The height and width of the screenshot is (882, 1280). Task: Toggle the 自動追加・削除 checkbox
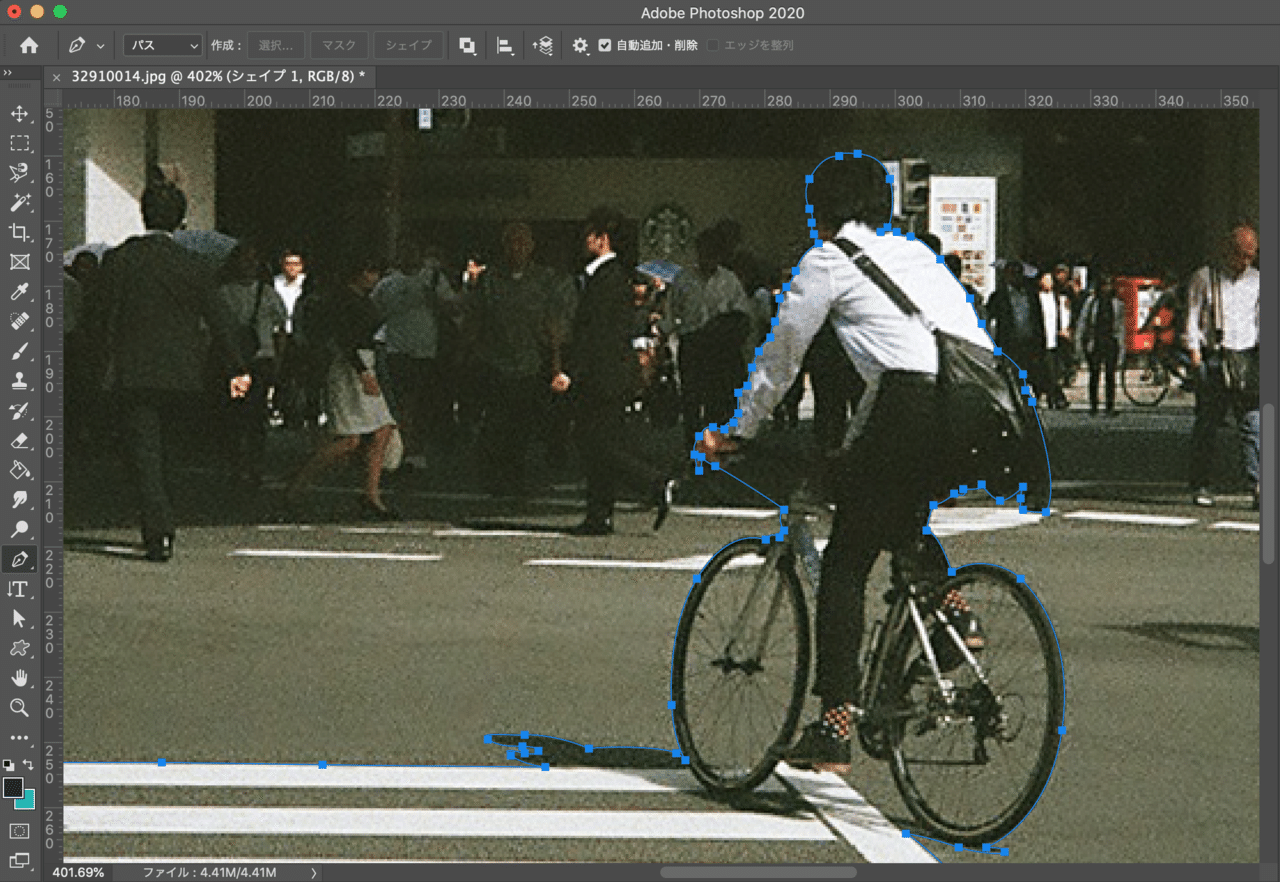(605, 45)
